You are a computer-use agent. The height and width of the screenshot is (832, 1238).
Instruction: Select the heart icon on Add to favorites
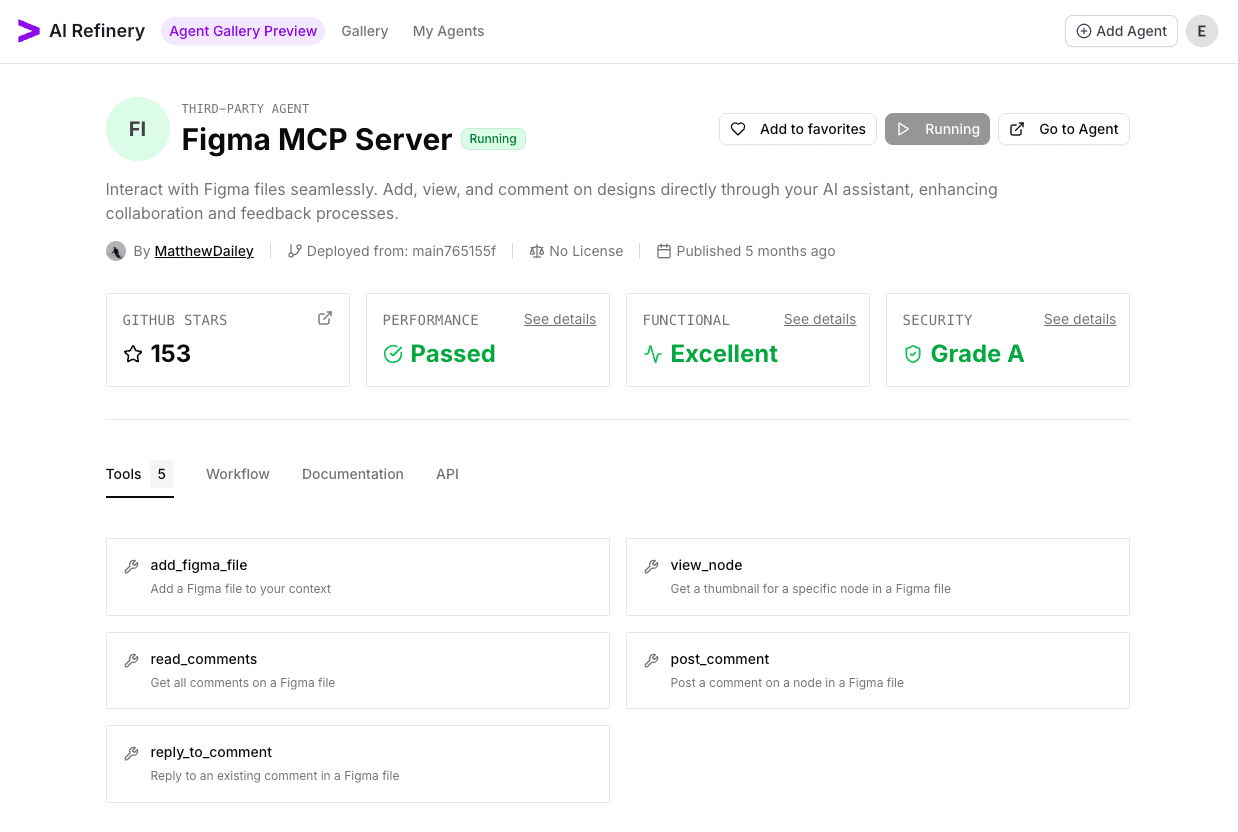(x=738, y=129)
